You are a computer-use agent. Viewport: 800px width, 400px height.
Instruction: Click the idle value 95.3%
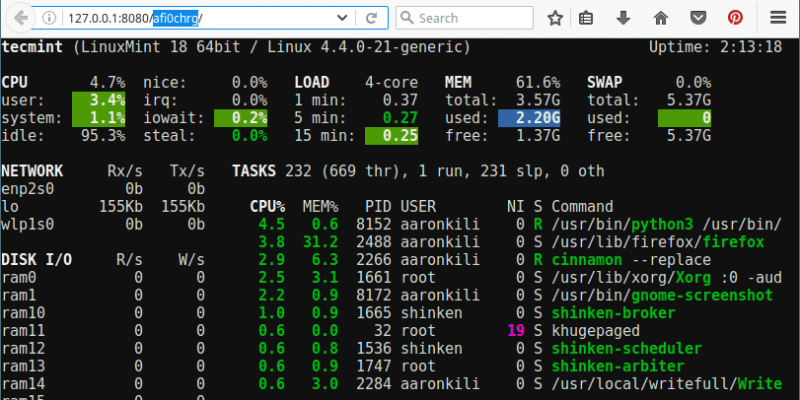pos(103,136)
